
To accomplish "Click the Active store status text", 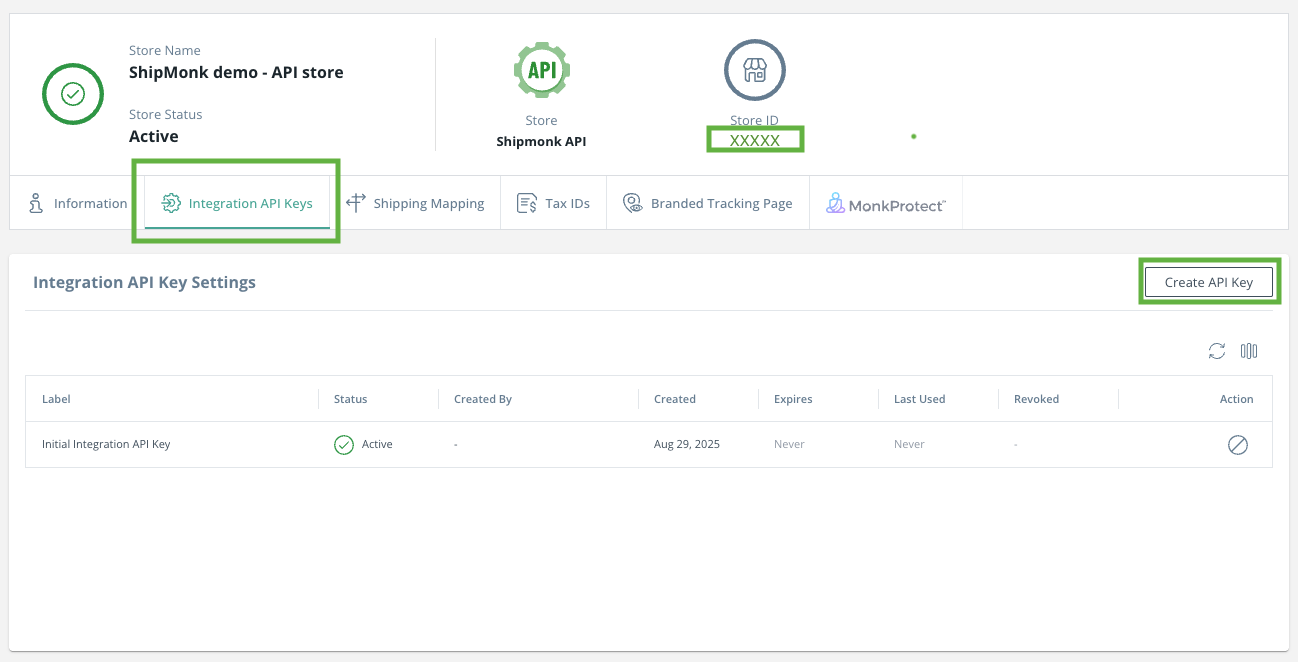I will click(x=154, y=136).
